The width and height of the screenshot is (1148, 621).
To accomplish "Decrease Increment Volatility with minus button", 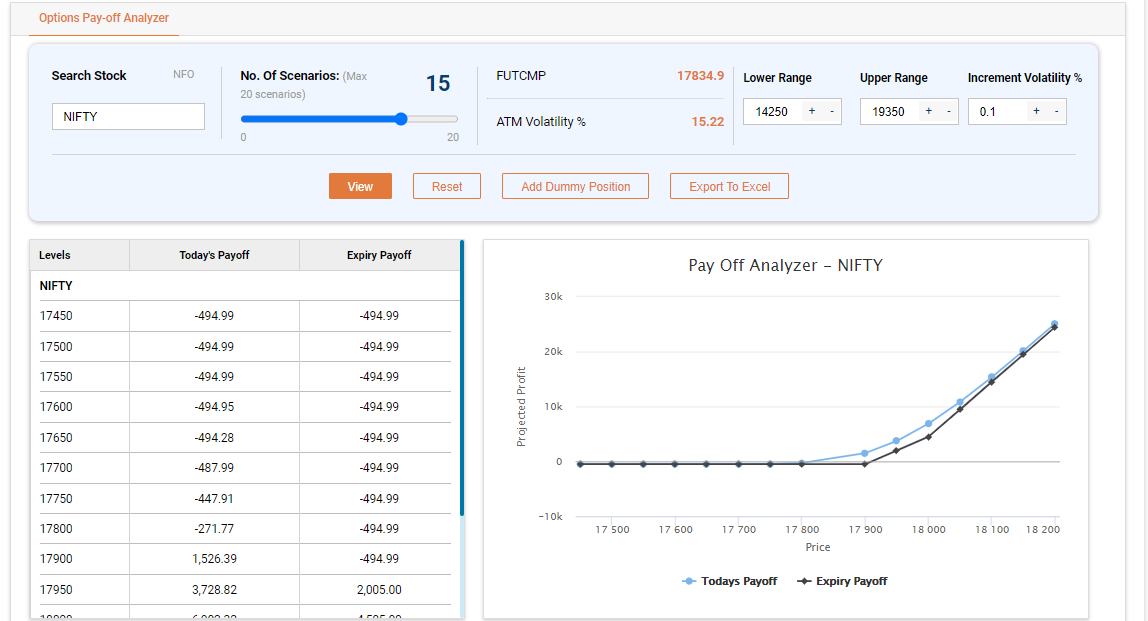I will [1056, 112].
